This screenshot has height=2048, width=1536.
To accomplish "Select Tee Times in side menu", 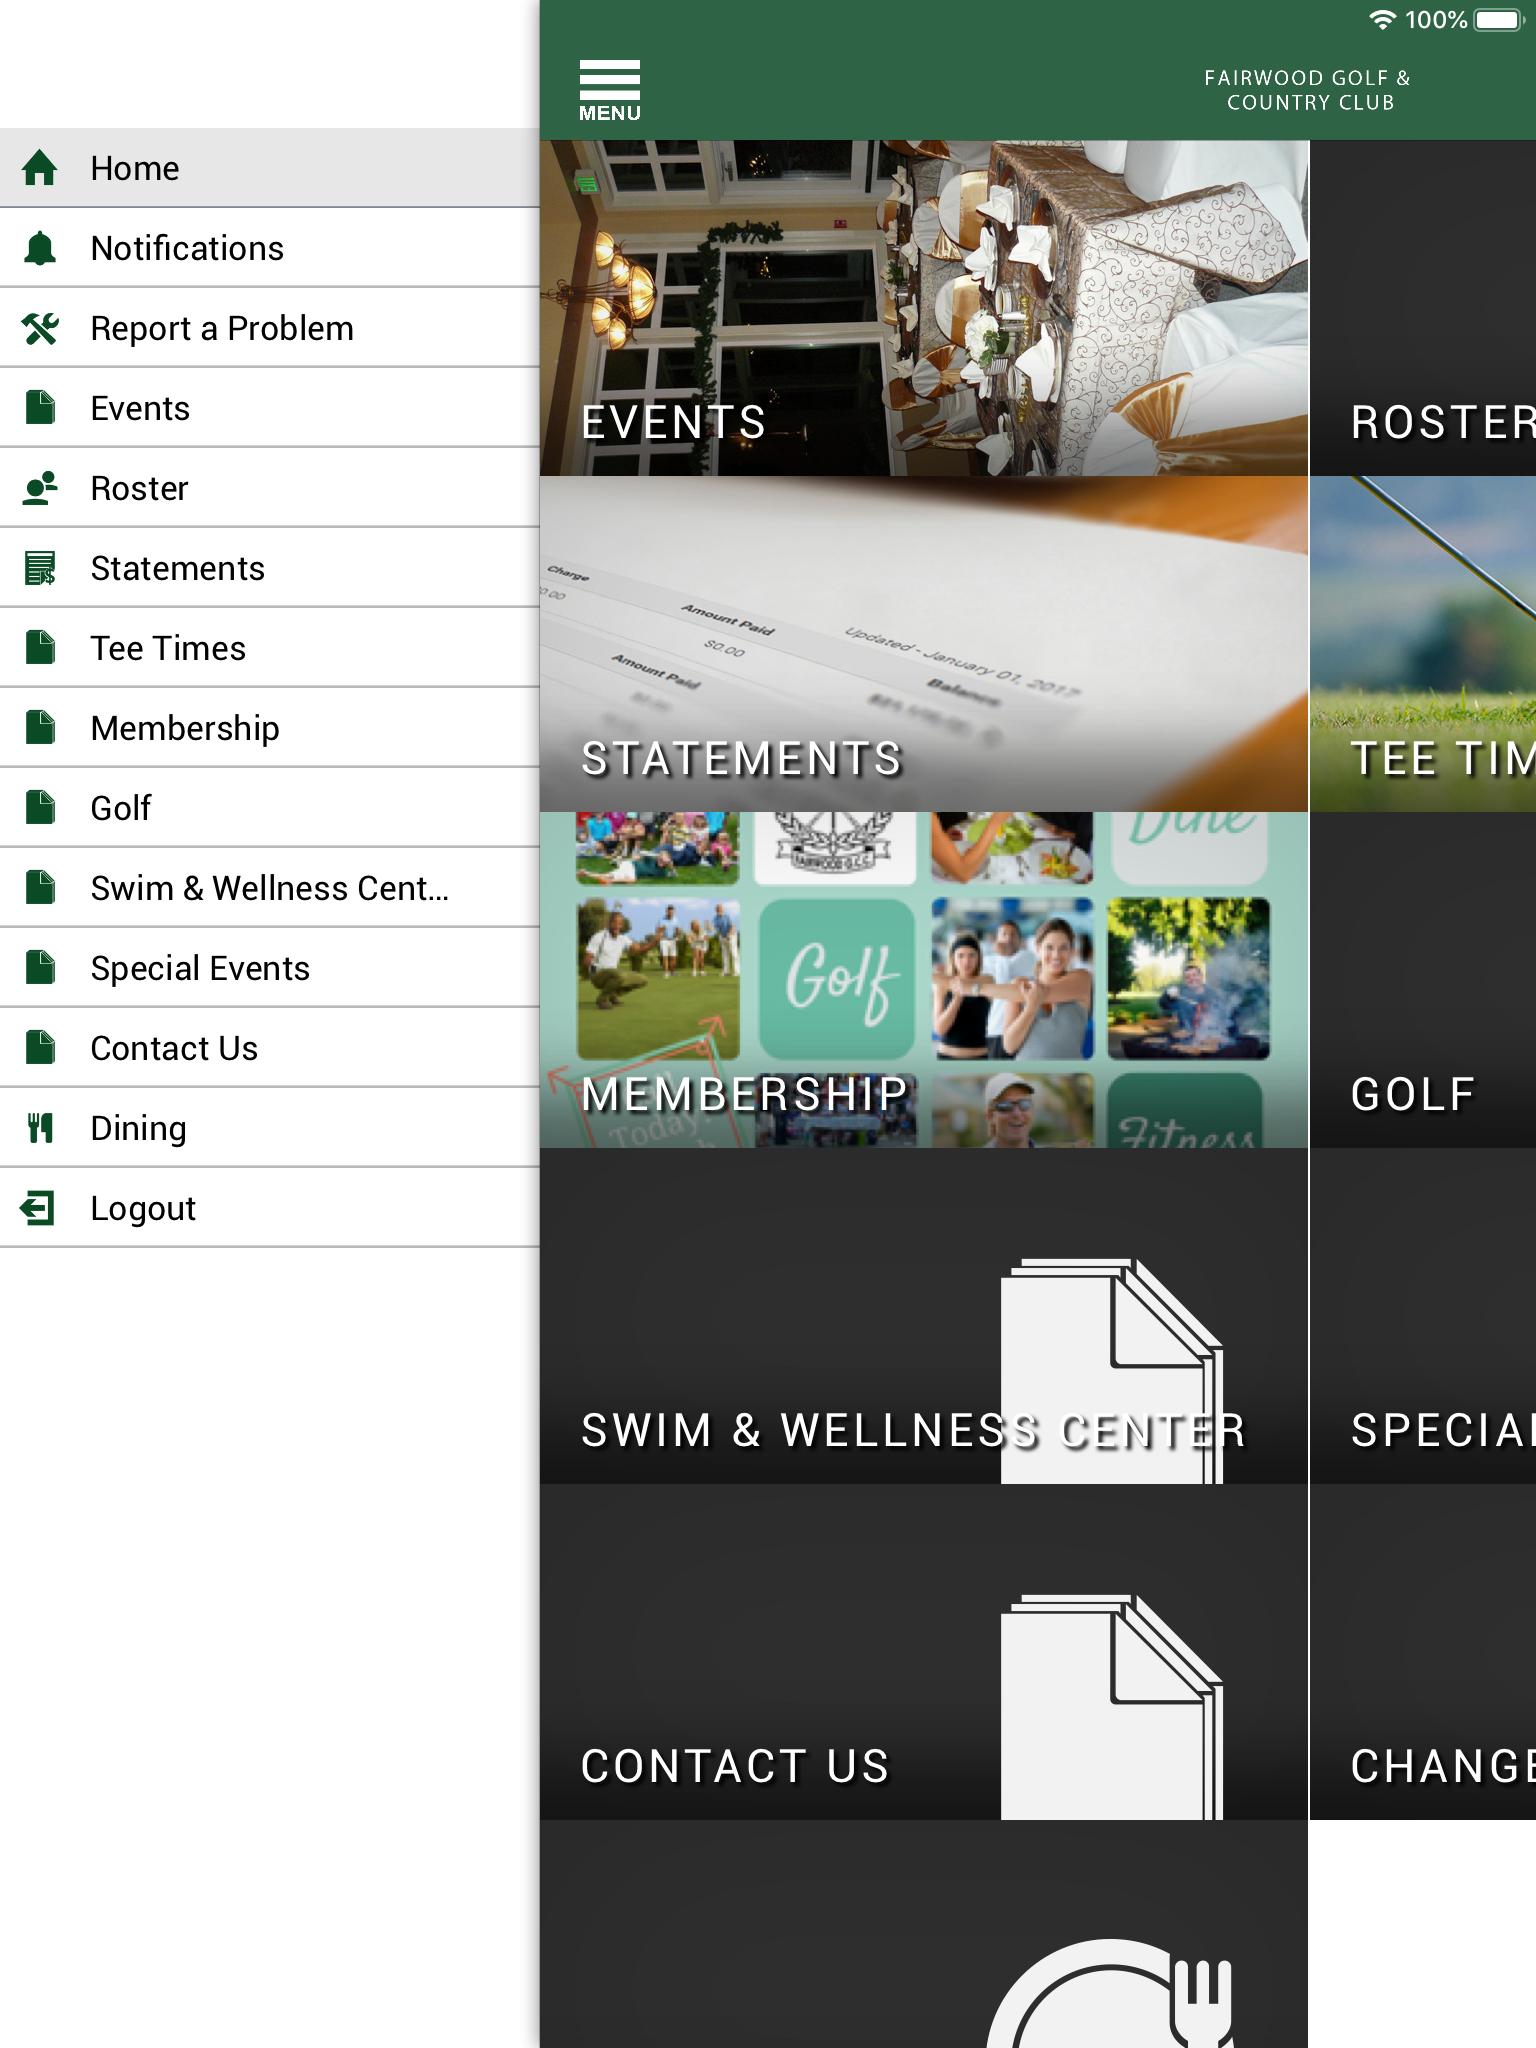I will pos(270,648).
